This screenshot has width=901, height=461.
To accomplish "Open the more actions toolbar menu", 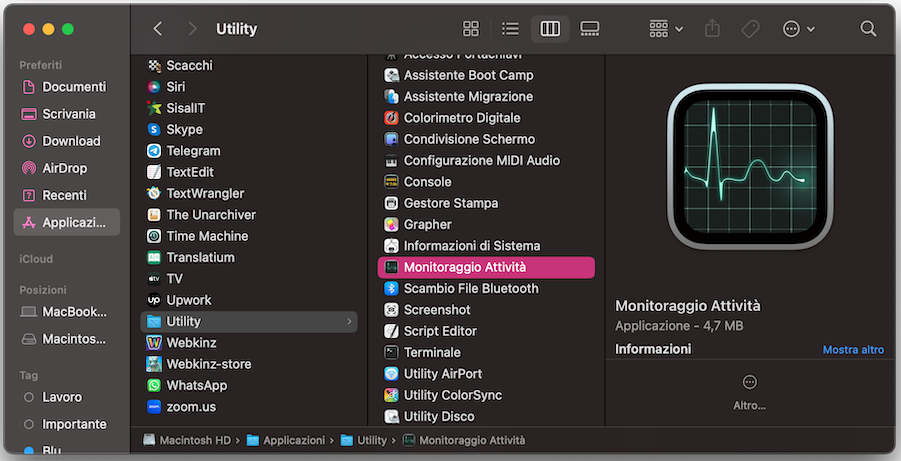I will tap(799, 29).
